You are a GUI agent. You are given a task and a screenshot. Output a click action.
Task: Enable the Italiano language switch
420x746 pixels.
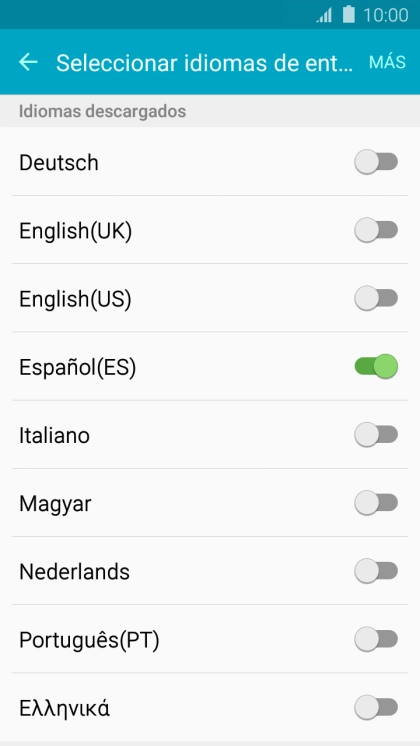376,435
